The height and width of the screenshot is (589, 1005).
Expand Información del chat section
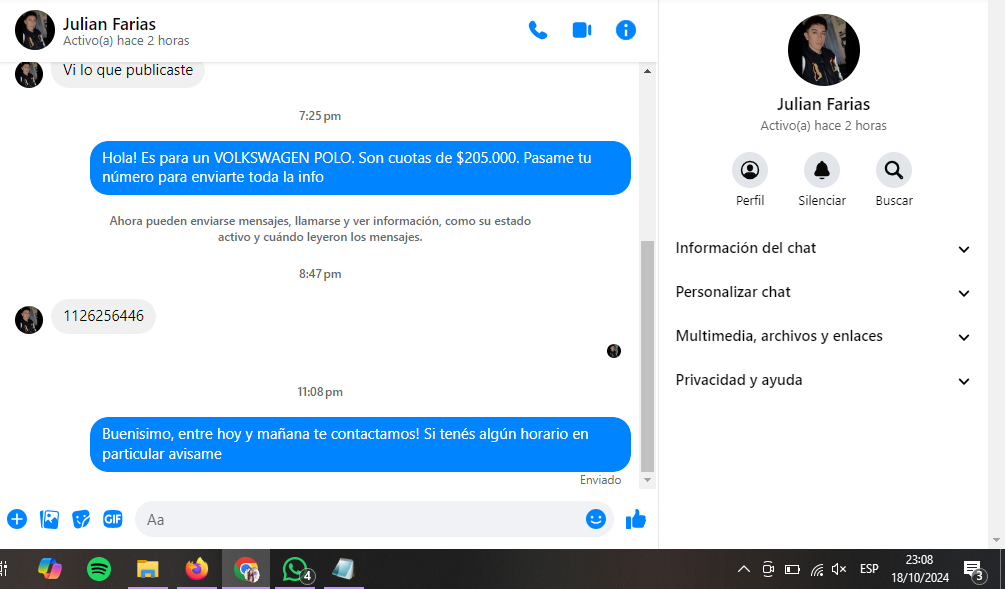[822, 249]
